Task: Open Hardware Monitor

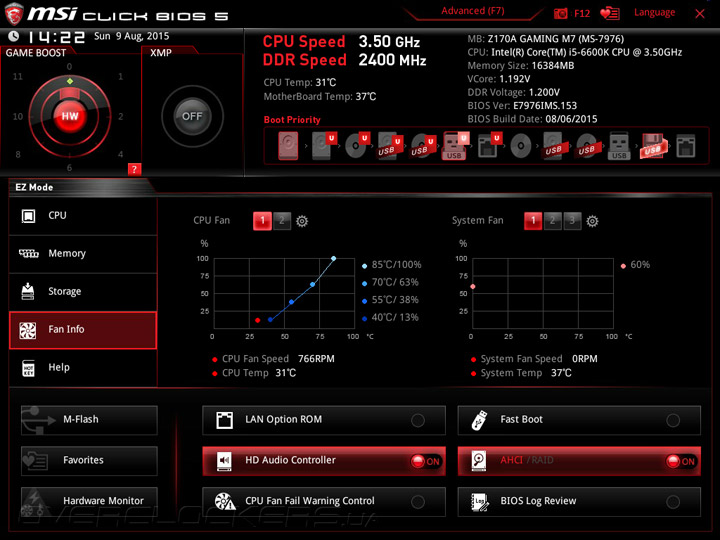Action: pyautogui.click(x=90, y=501)
